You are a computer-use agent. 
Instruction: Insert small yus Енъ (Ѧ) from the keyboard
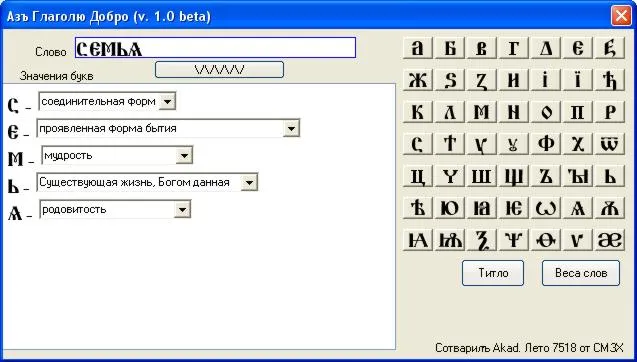(578, 208)
